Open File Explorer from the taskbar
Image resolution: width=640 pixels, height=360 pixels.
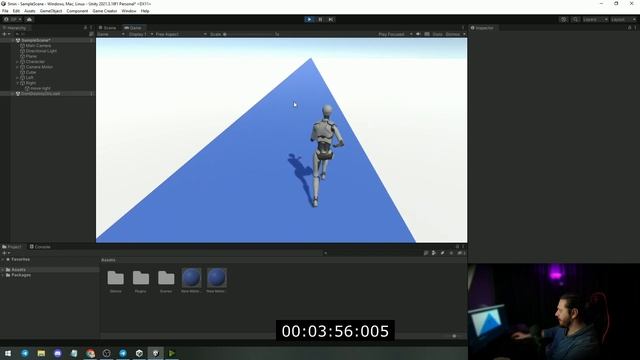click(x=41, y=353)
